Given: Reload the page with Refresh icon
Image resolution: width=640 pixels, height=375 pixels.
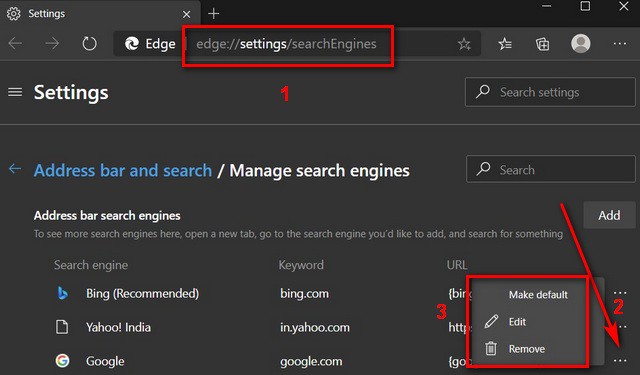Looking at the screenshot, I should (x=89, y=43).
